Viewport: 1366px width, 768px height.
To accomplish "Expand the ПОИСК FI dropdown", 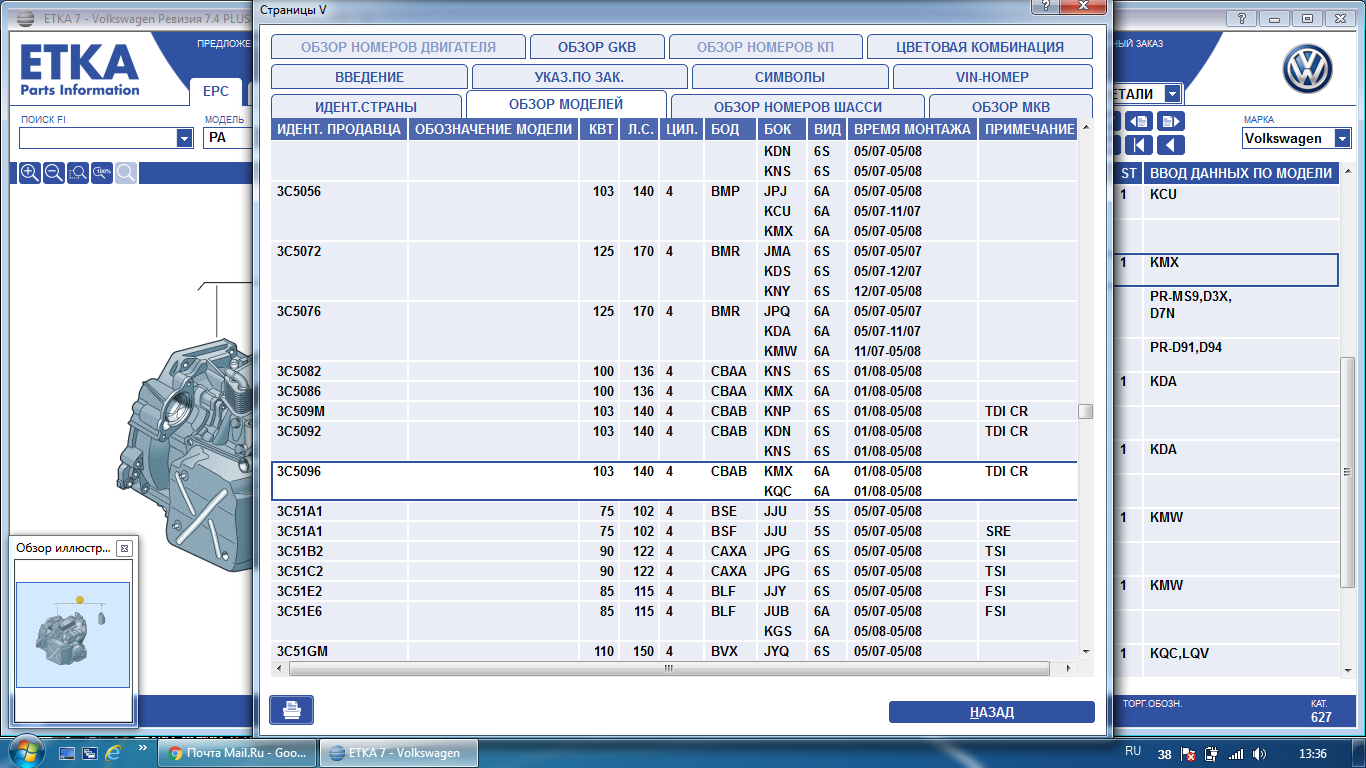I will tap(184, 138).
